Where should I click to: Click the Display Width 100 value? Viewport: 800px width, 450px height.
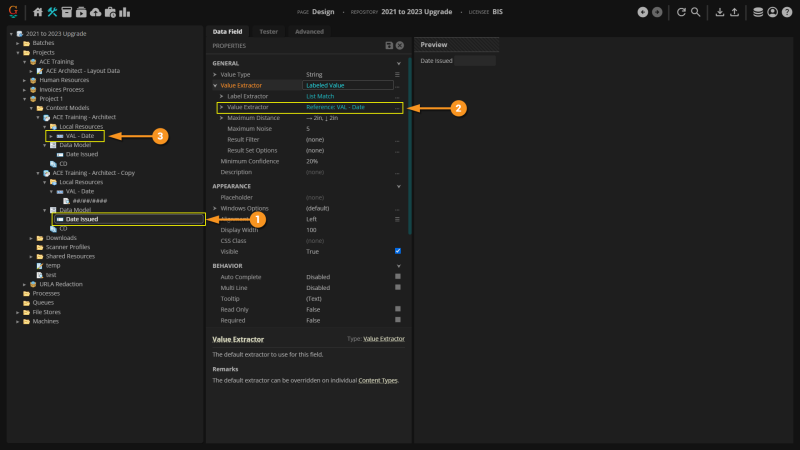click(311, 230)
